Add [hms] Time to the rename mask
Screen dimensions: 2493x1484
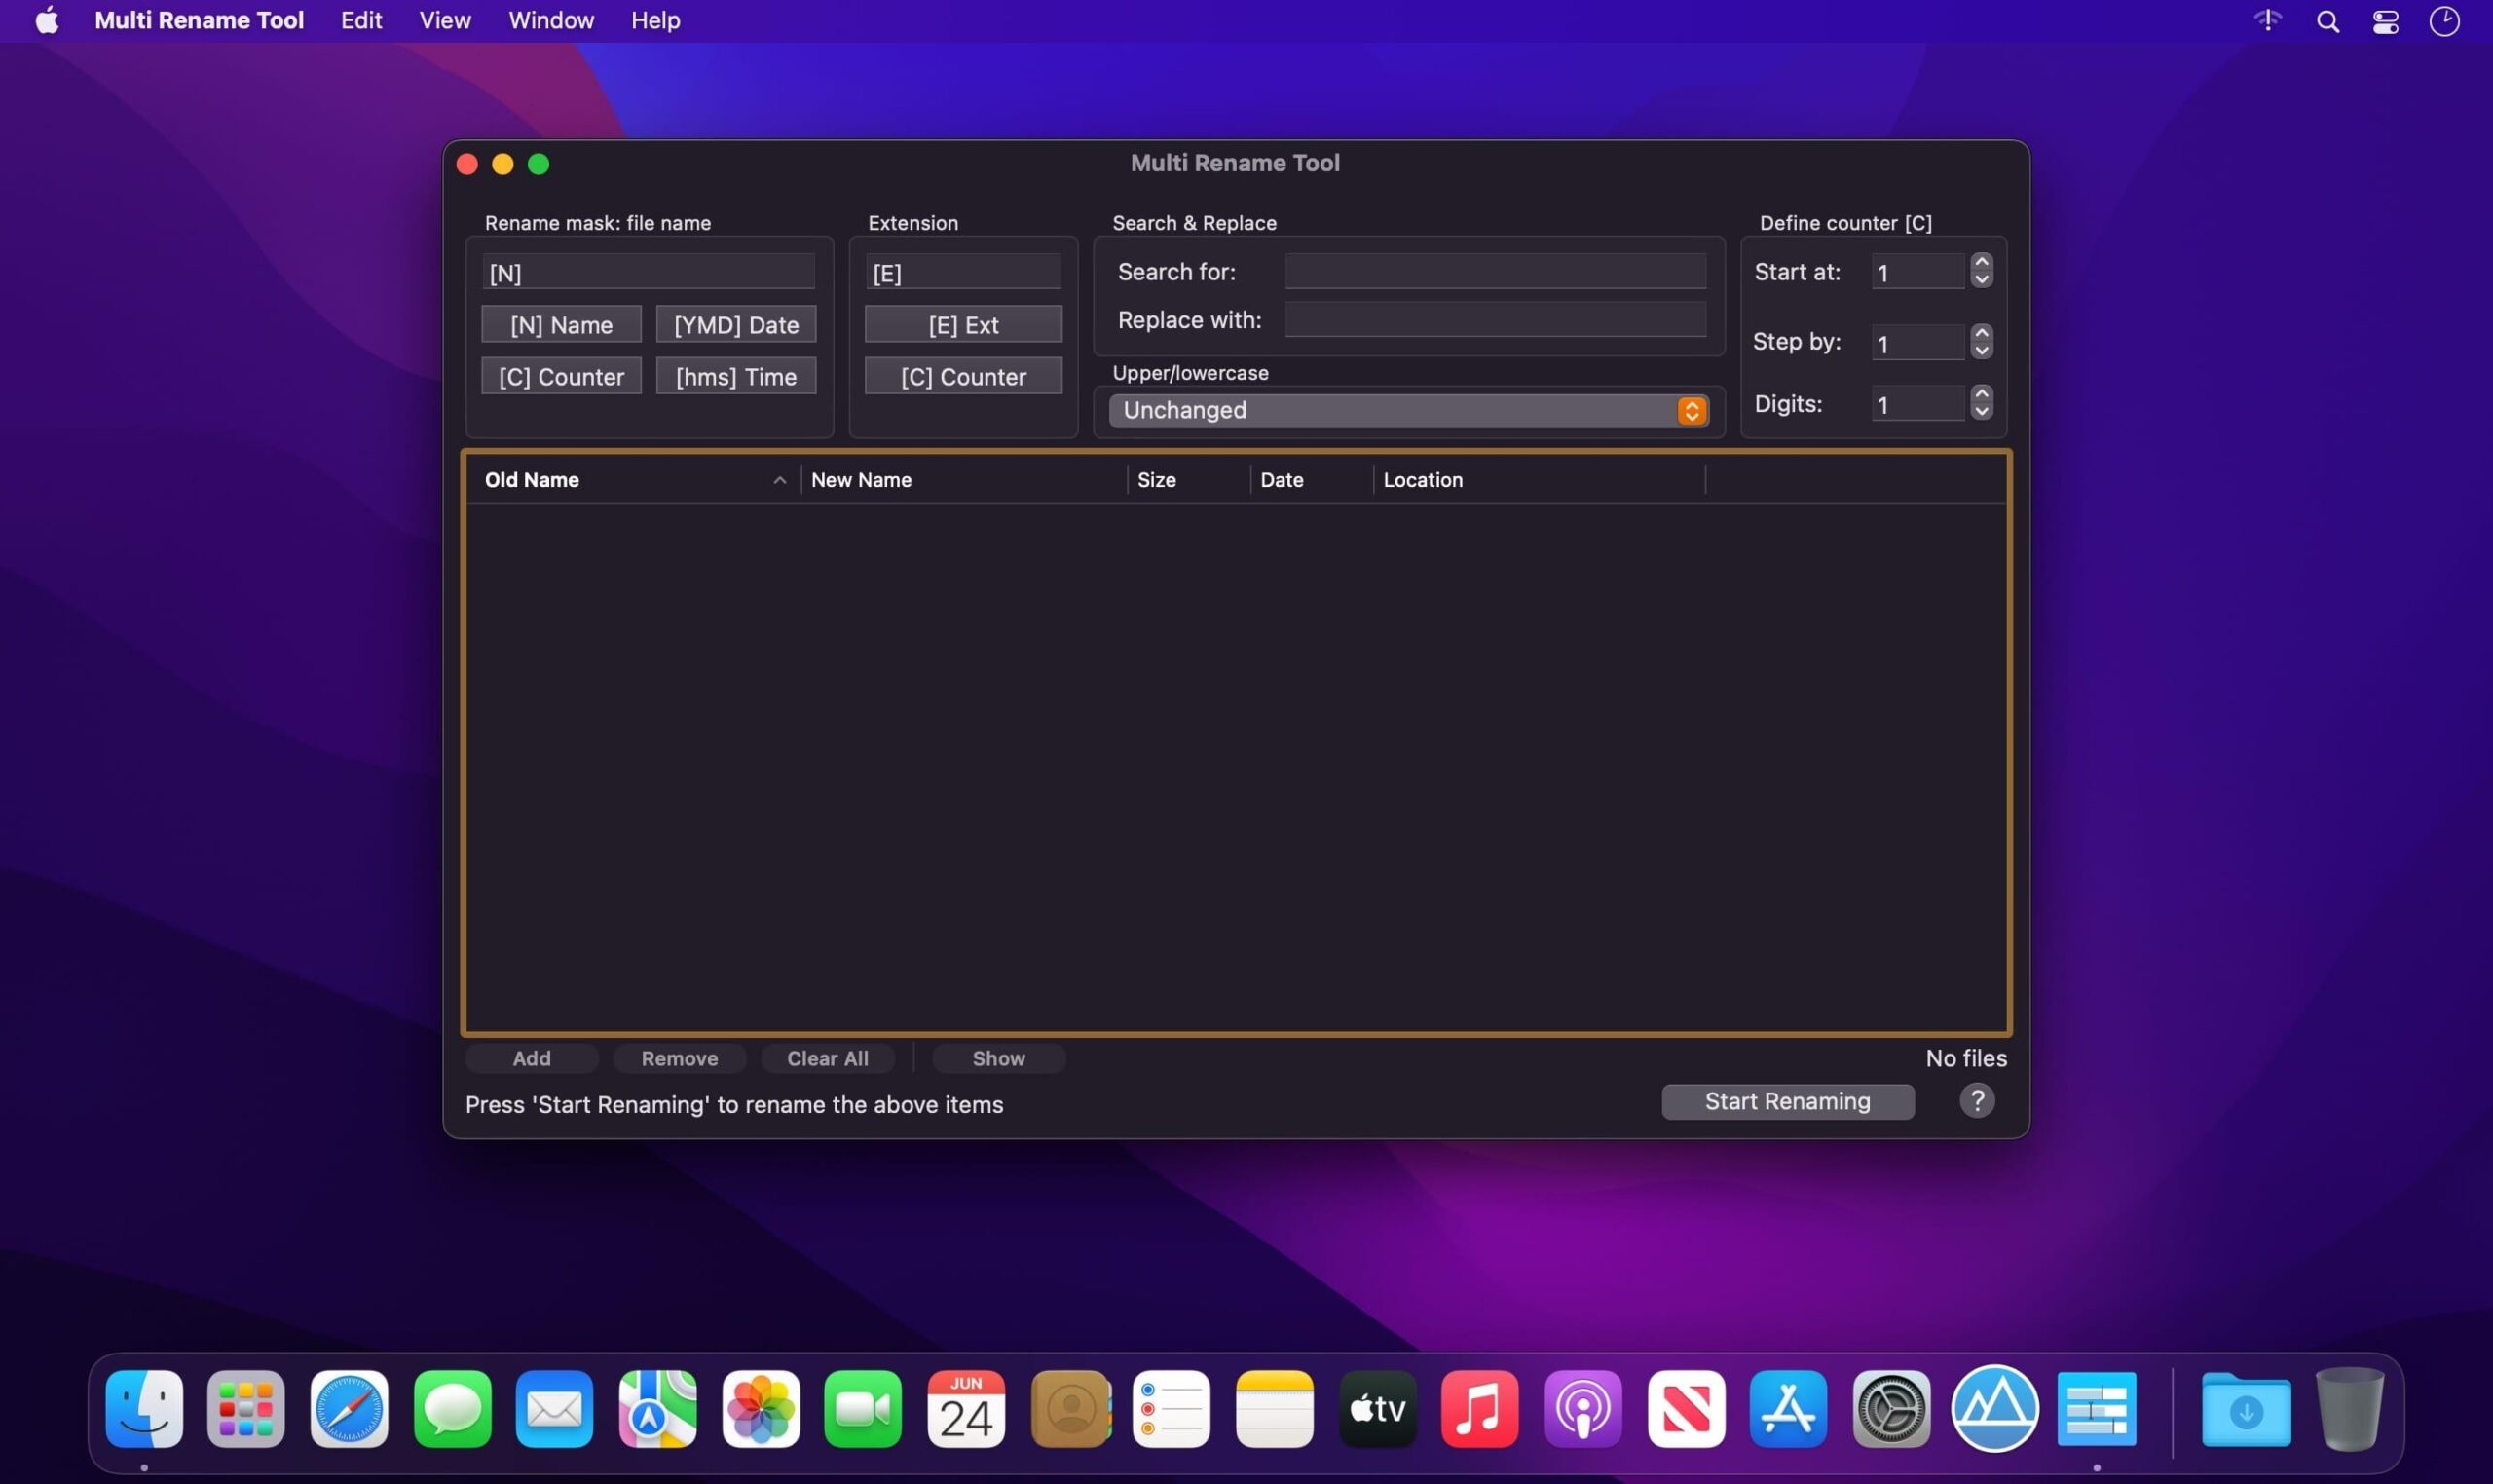(x=736, y=376)
